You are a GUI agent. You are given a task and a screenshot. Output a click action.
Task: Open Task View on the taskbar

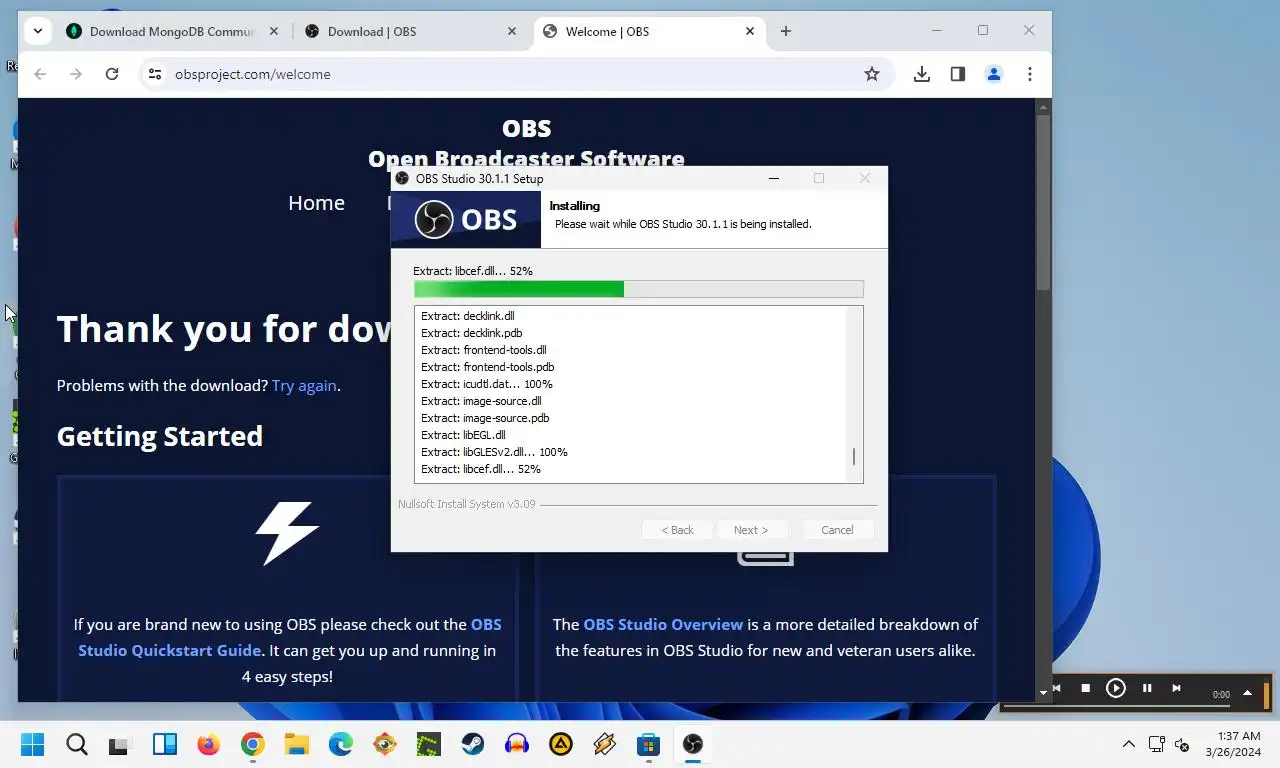click(x=119, y=745)
